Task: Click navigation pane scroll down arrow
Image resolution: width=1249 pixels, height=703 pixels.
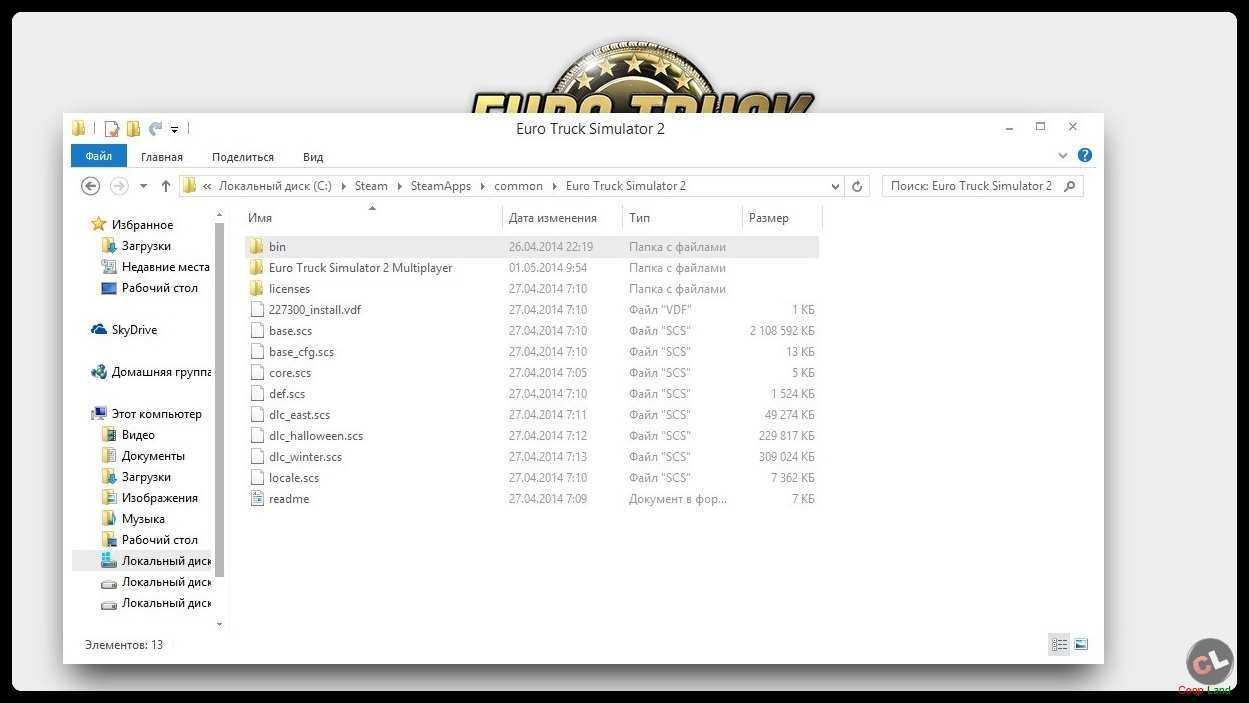Action: click(x=221, y=625)
